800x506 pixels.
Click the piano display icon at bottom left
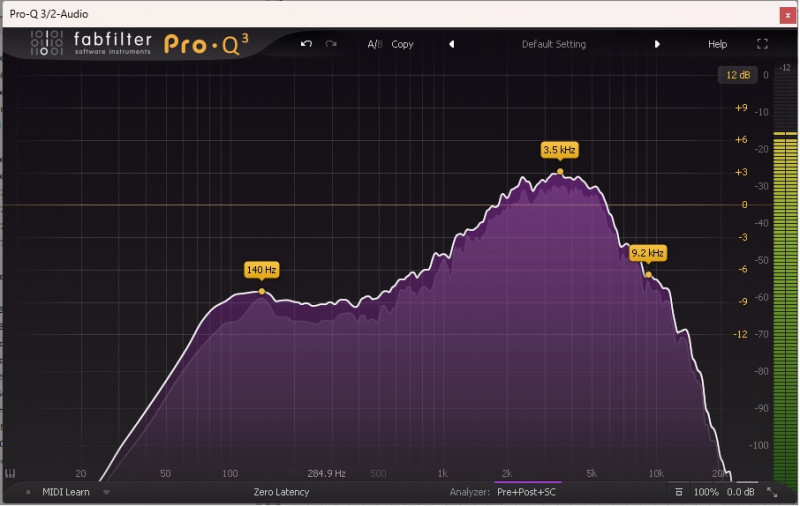point(10,474)
